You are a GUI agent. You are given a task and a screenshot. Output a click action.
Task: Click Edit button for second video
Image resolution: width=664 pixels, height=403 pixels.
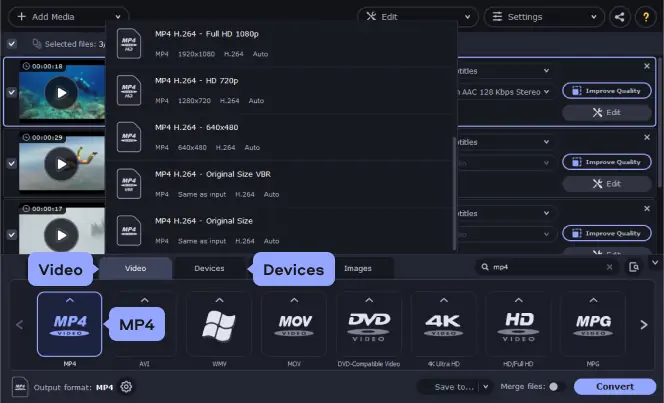coord(607,184)
